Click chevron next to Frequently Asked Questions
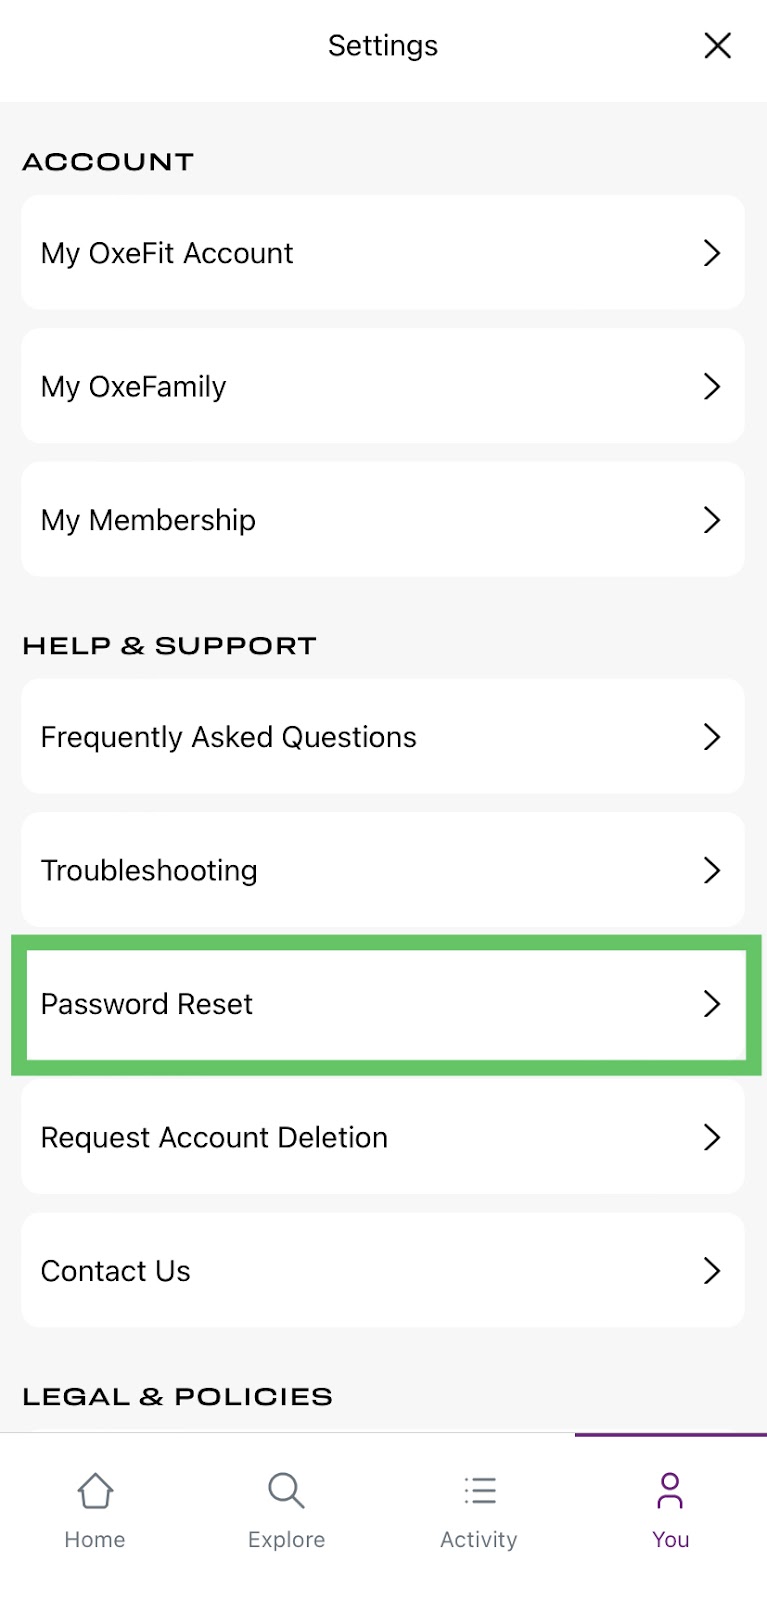The width and height of the screenshot is (767, 1600). (711, 737)
